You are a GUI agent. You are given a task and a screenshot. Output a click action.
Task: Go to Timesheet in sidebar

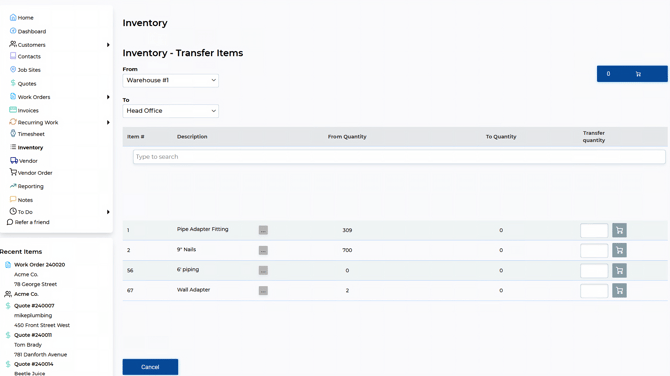(x=27, y=134)
